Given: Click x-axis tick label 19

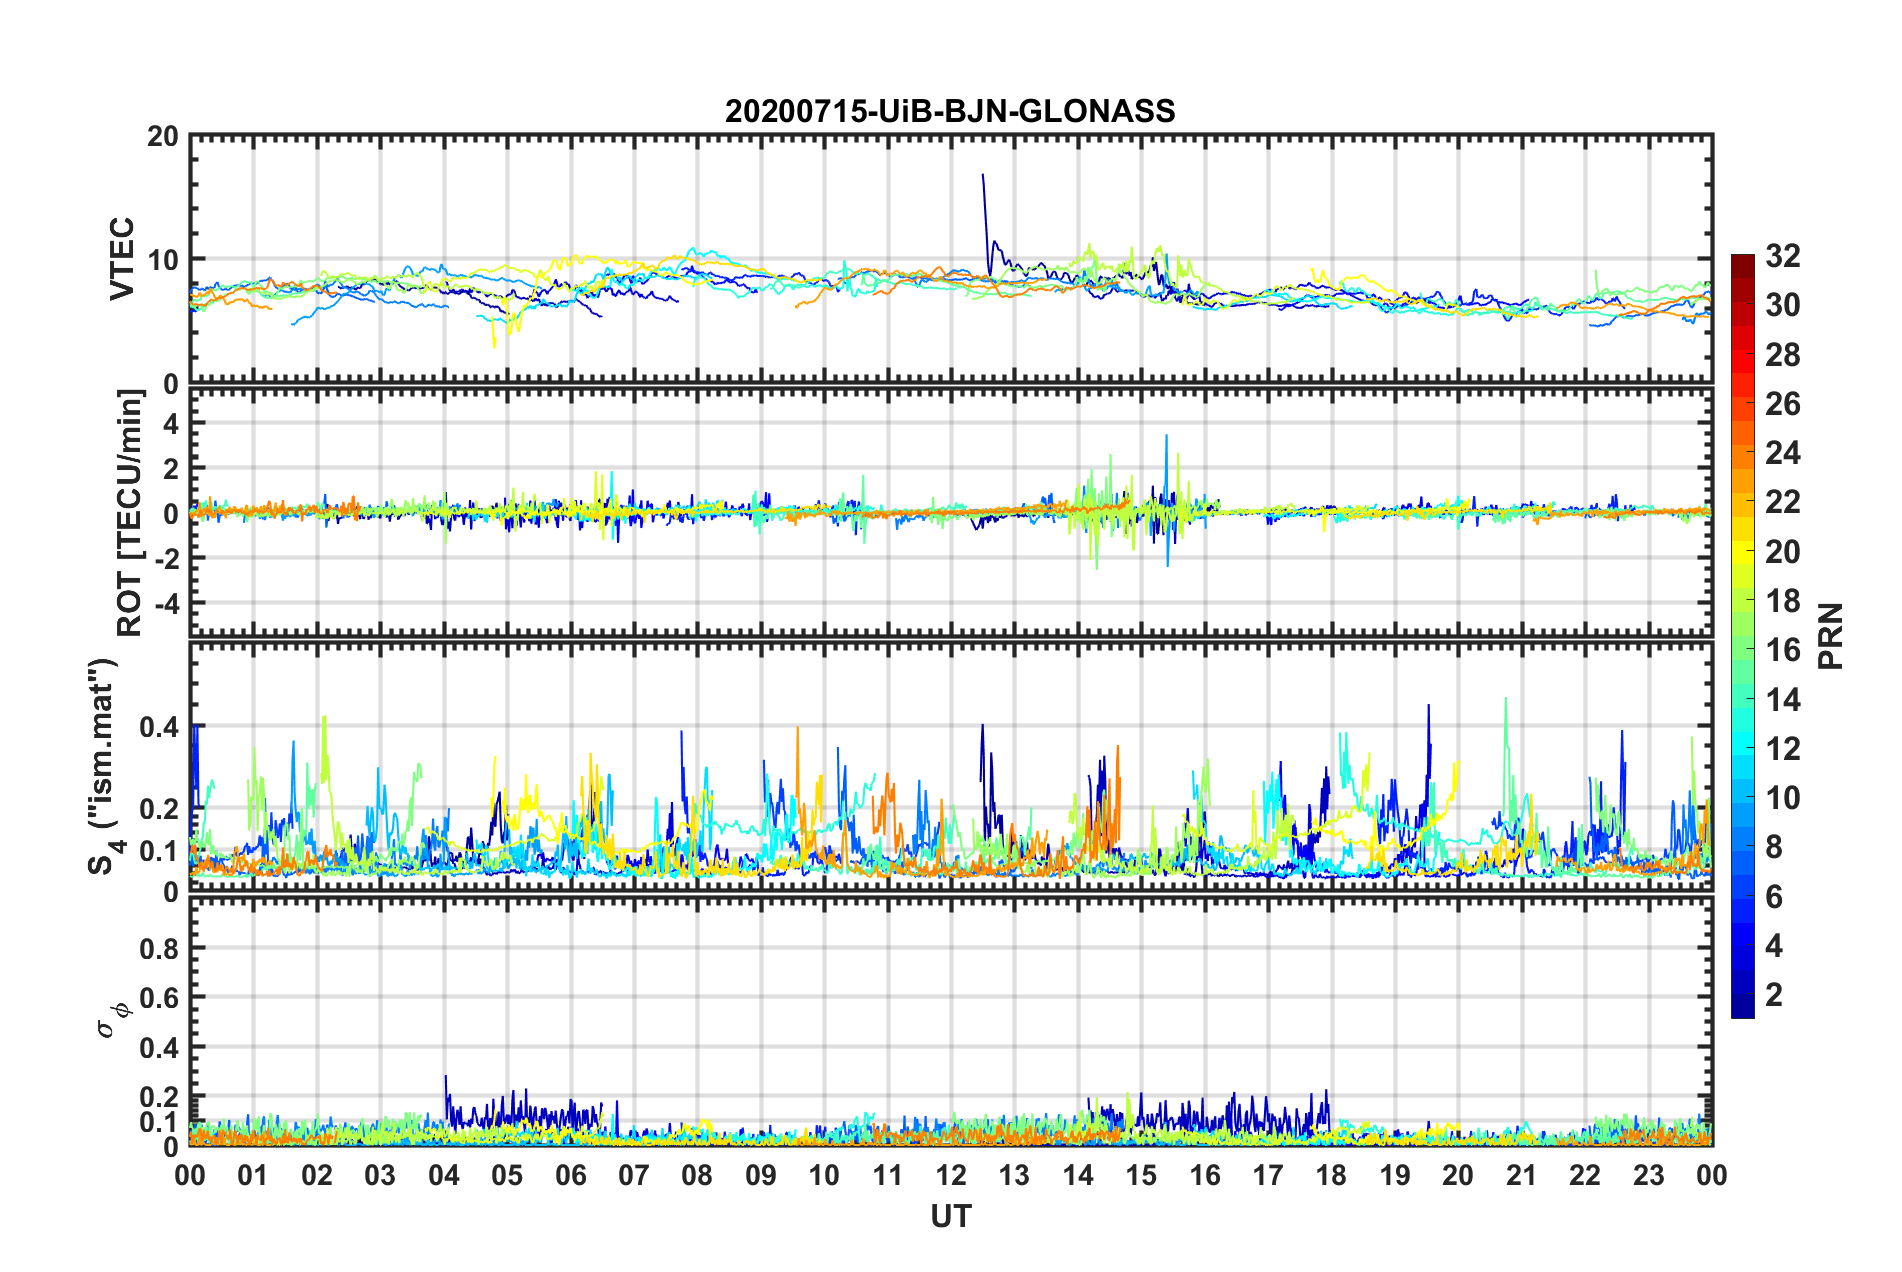Looking at the screenshot, I should pos(1395,1175).
